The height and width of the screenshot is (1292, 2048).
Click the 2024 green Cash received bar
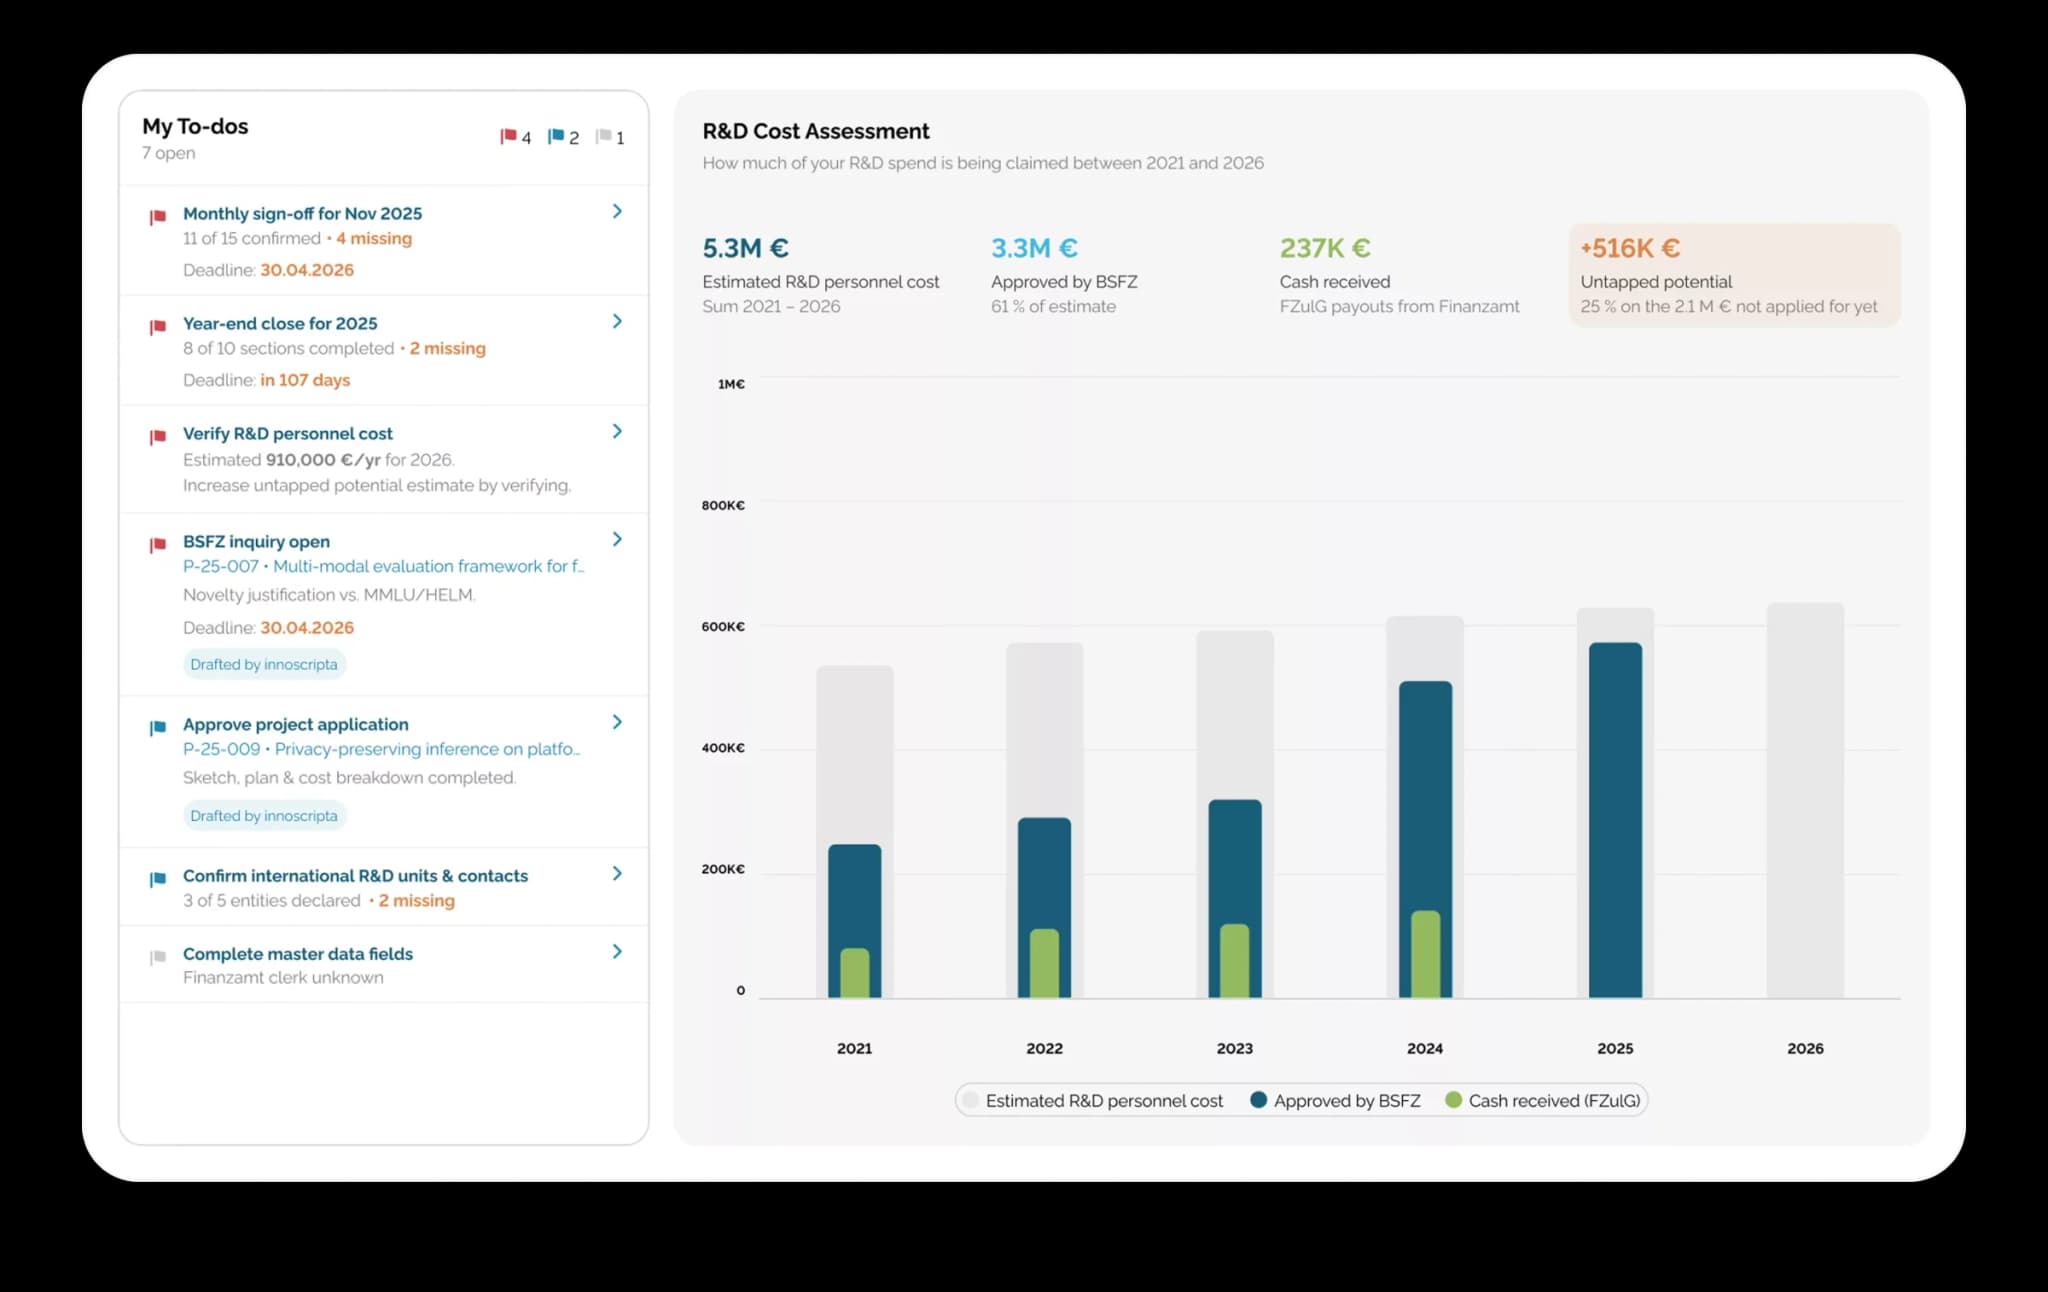point(1425,954)
